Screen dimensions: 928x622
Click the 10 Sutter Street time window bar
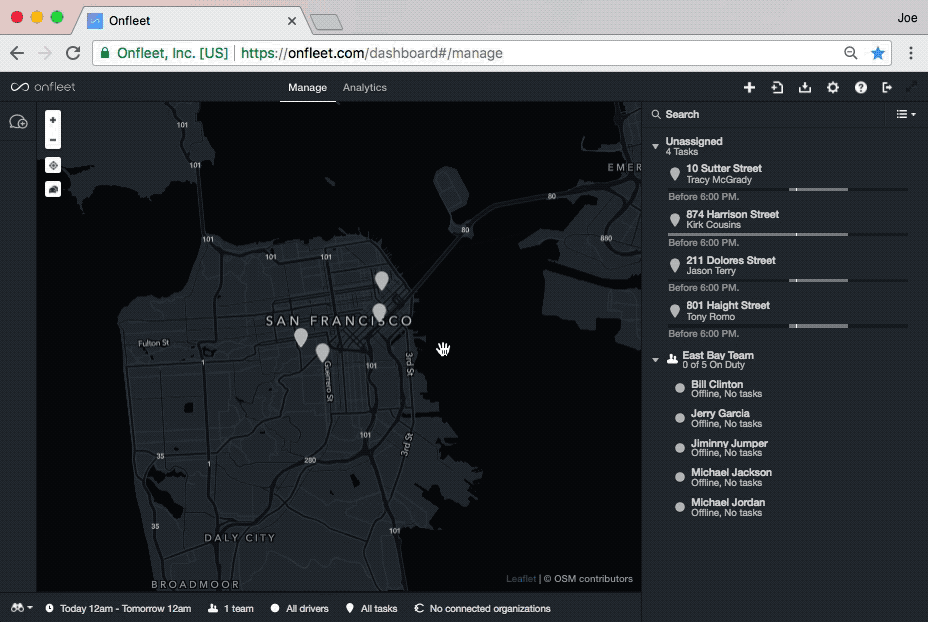[x=788, y=189]
